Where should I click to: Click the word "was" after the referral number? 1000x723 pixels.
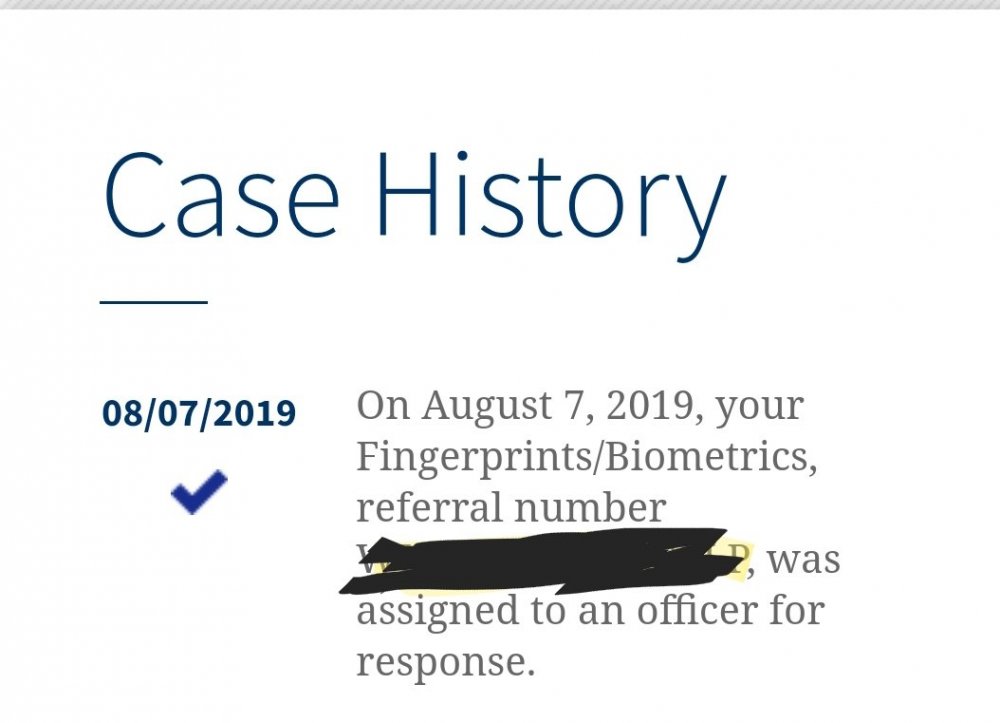click(x=803, y=559)
